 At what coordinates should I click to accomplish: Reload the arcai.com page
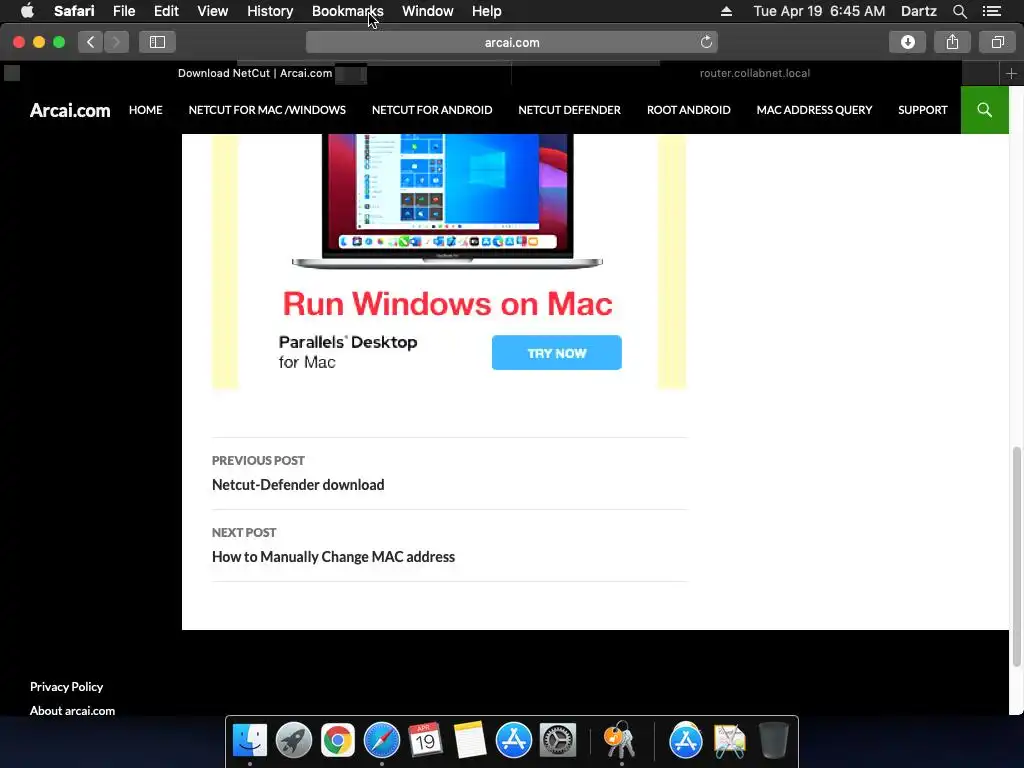(706, 42)
